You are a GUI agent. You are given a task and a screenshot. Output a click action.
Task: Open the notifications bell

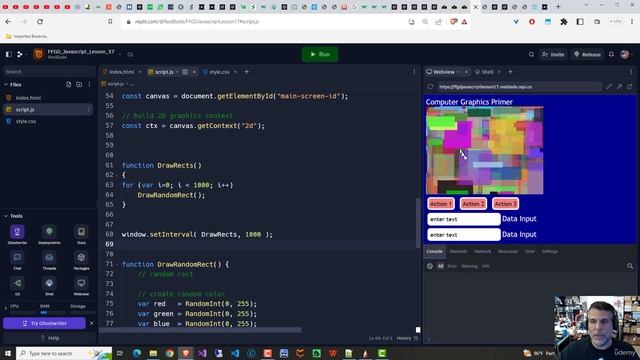point(611,54)
